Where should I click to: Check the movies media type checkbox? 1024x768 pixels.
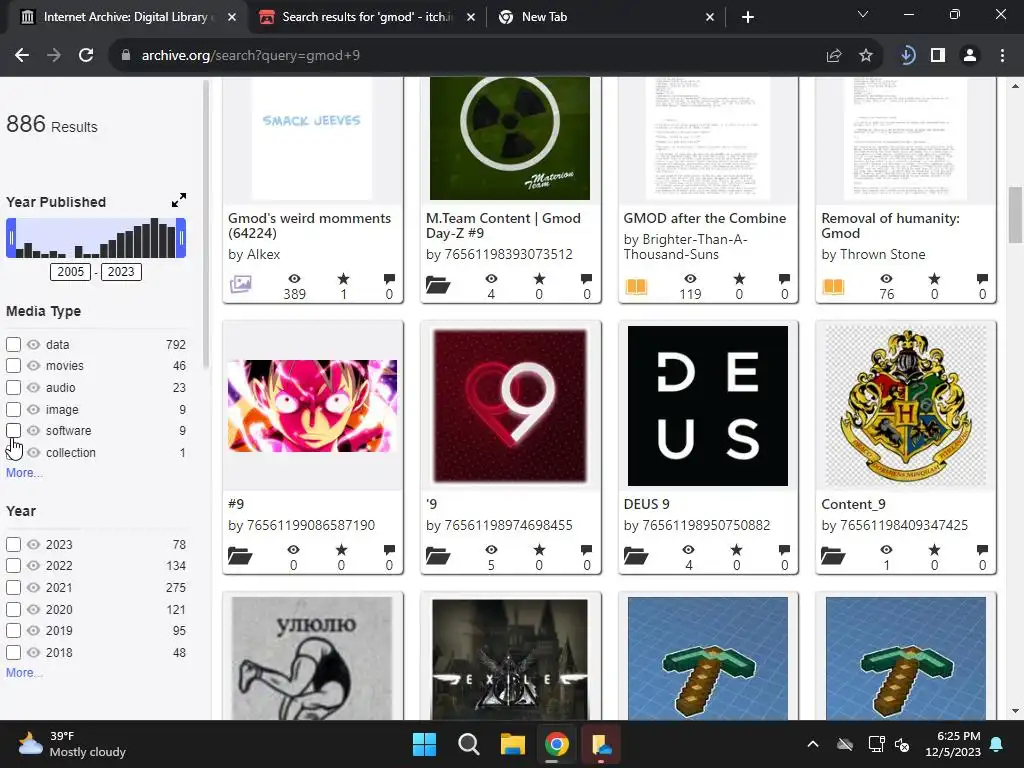click(13, 366)
